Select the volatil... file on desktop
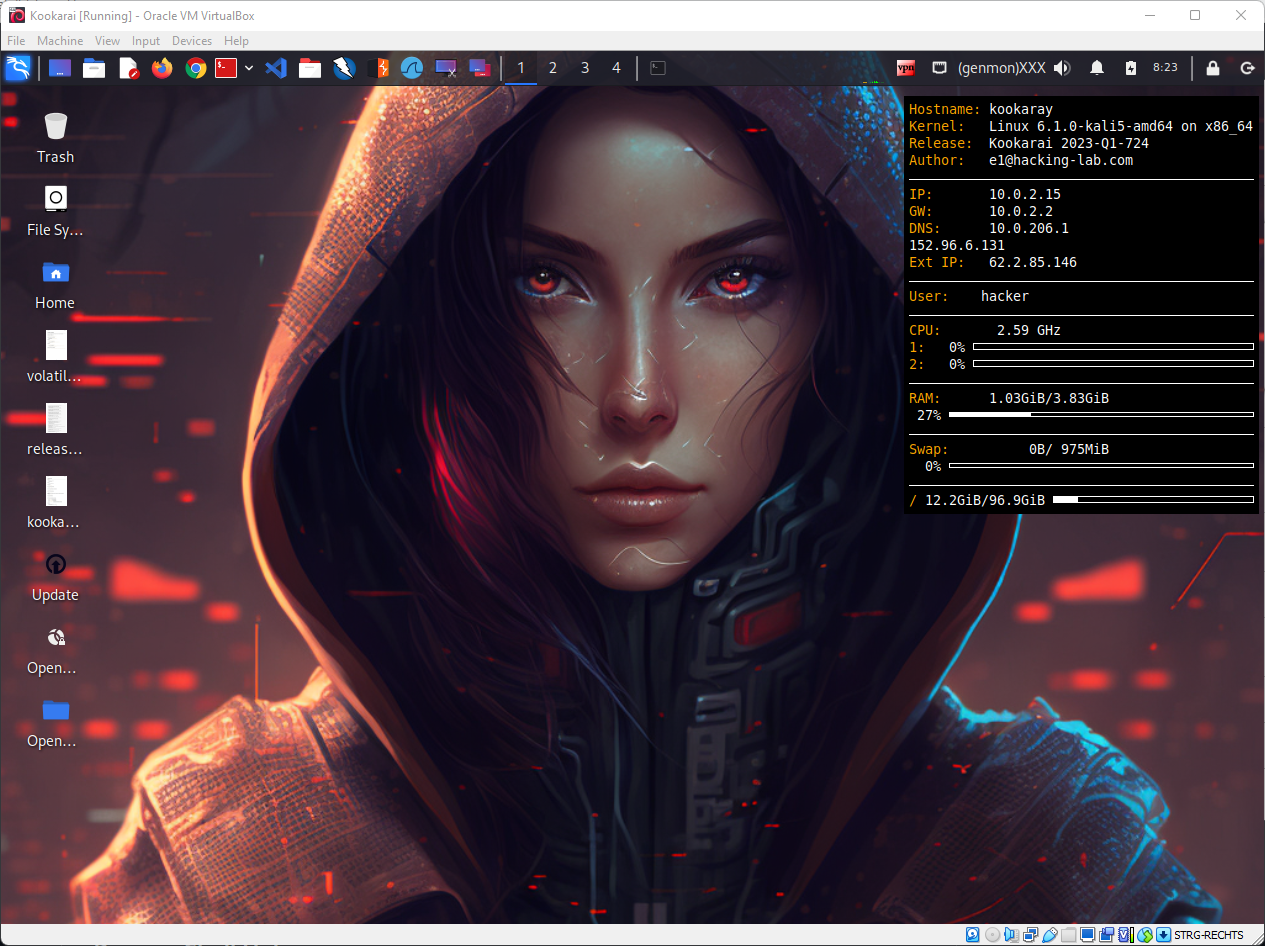Viewport: 1265px width, 946px height. pyautogui.click(x=55, y=357)
